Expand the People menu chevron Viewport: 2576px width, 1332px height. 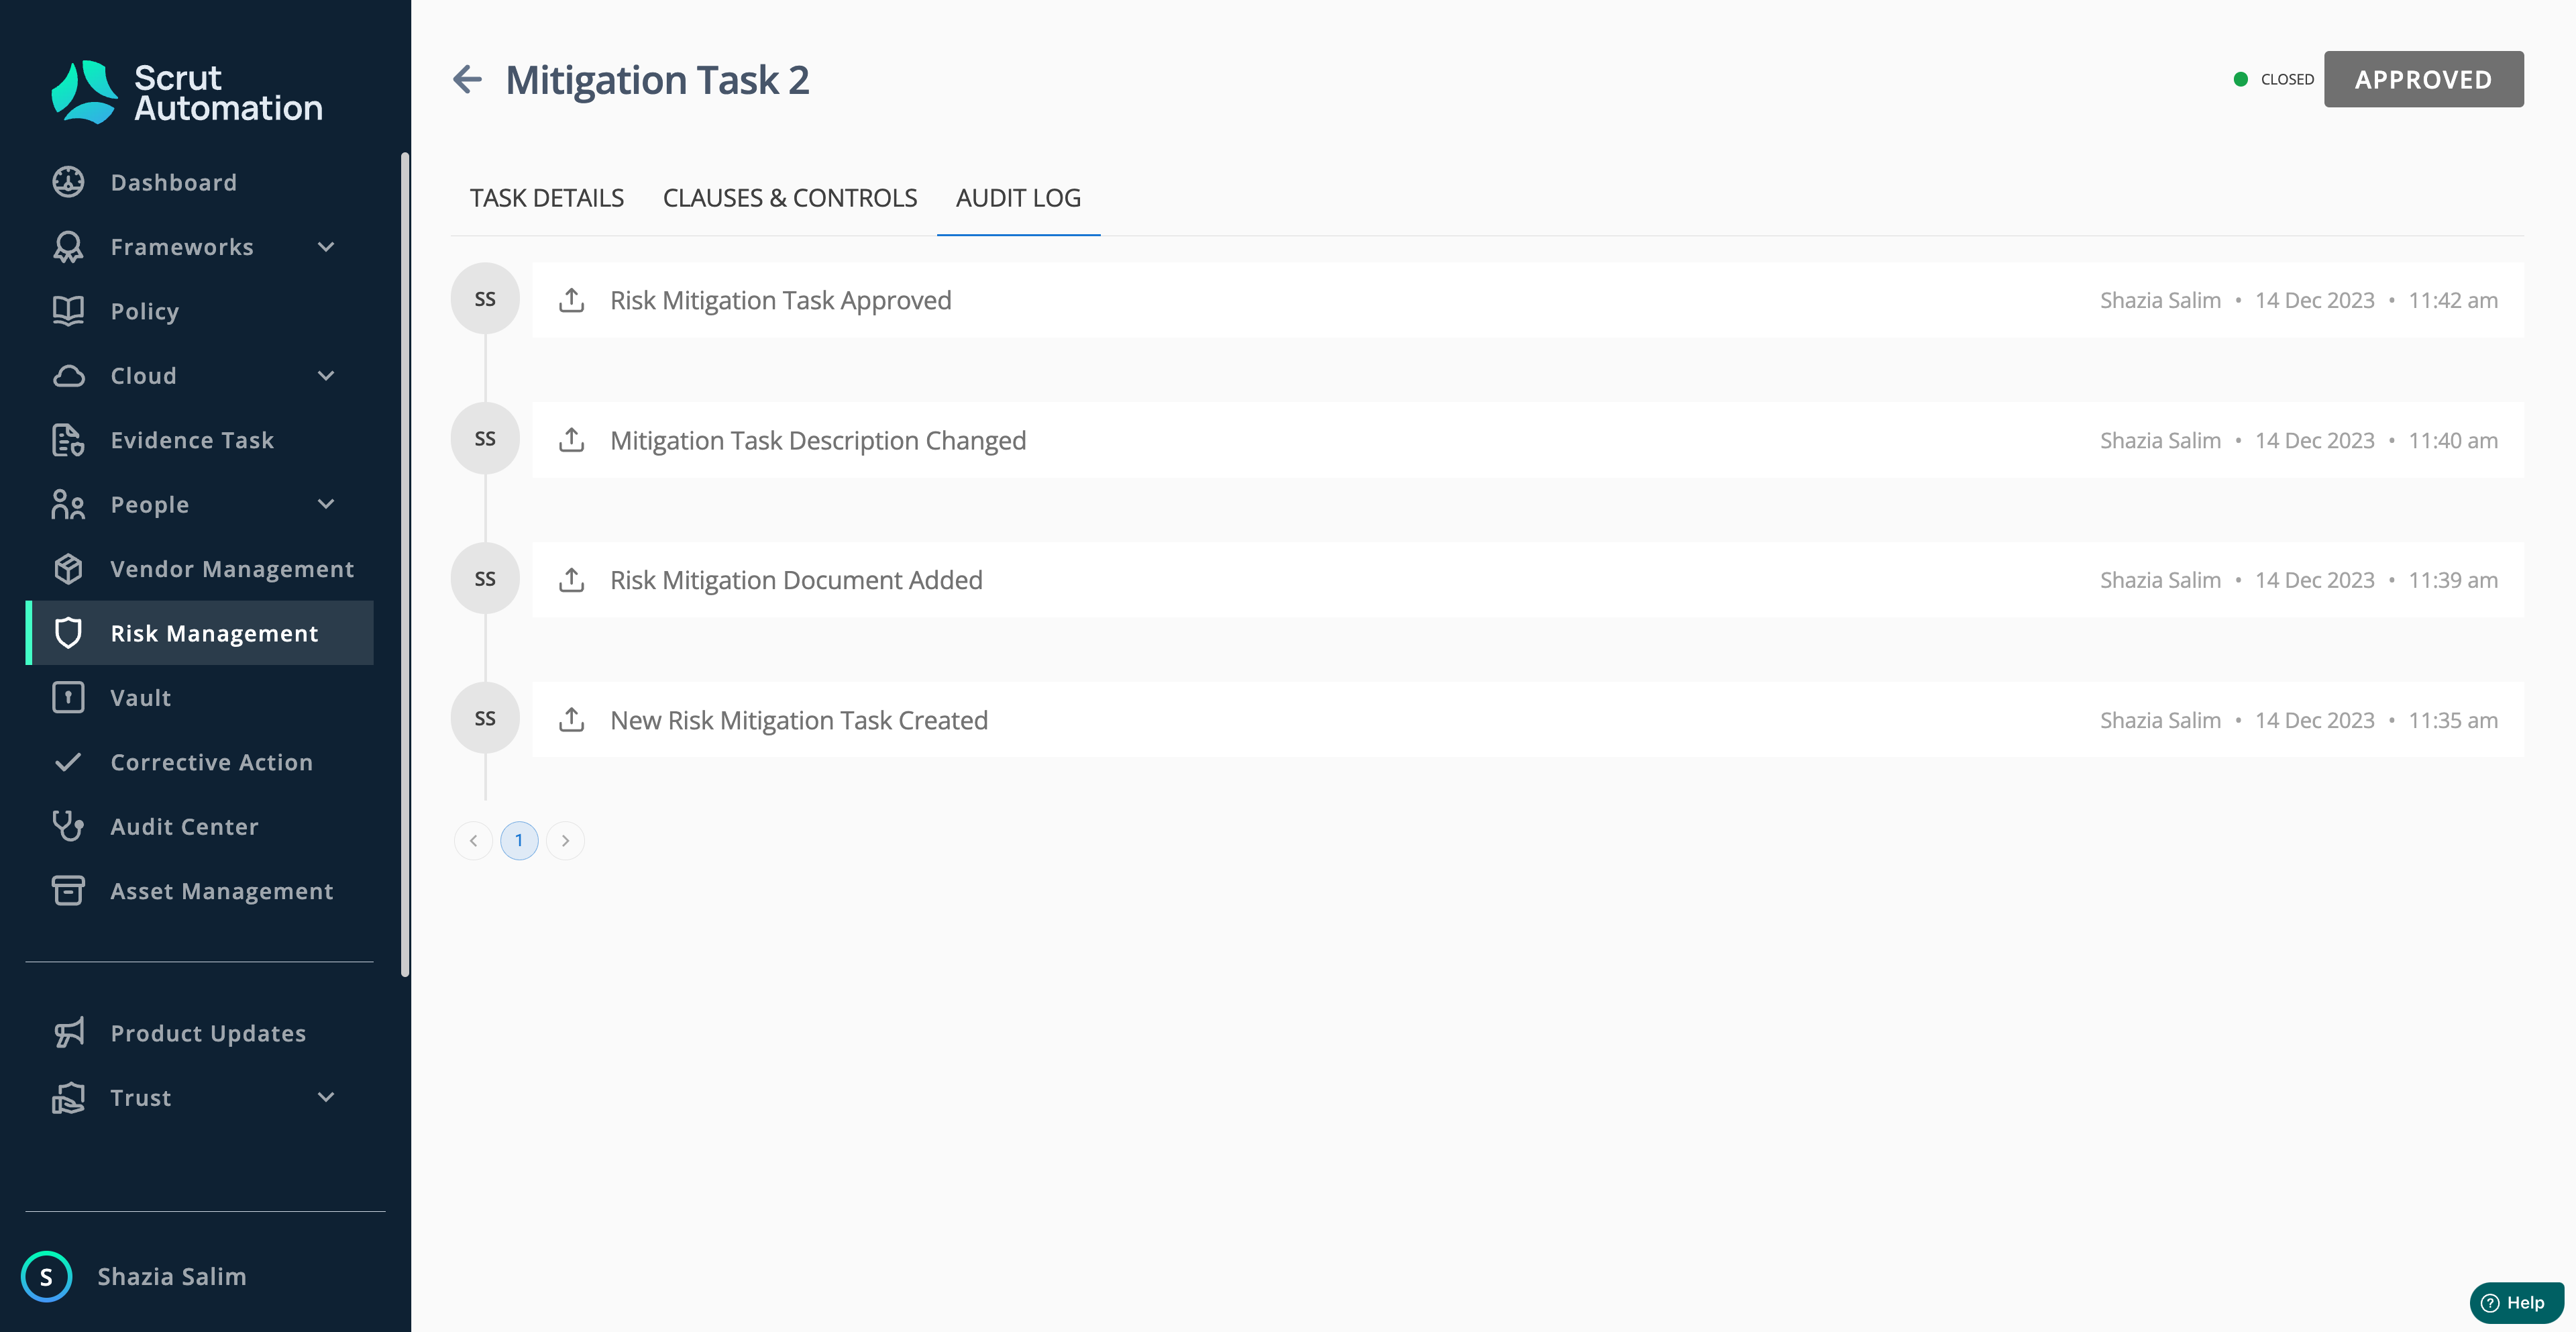tap(326, 504)
